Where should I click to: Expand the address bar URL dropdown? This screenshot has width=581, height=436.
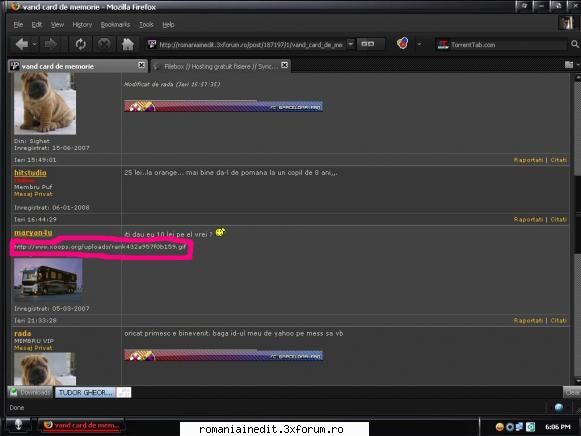(350, 44)
